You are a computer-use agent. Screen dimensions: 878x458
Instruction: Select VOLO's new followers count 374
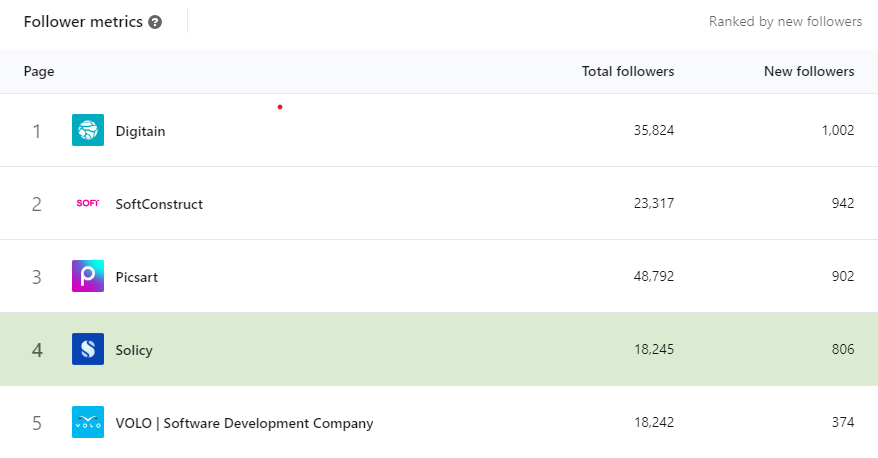point(843,422)
